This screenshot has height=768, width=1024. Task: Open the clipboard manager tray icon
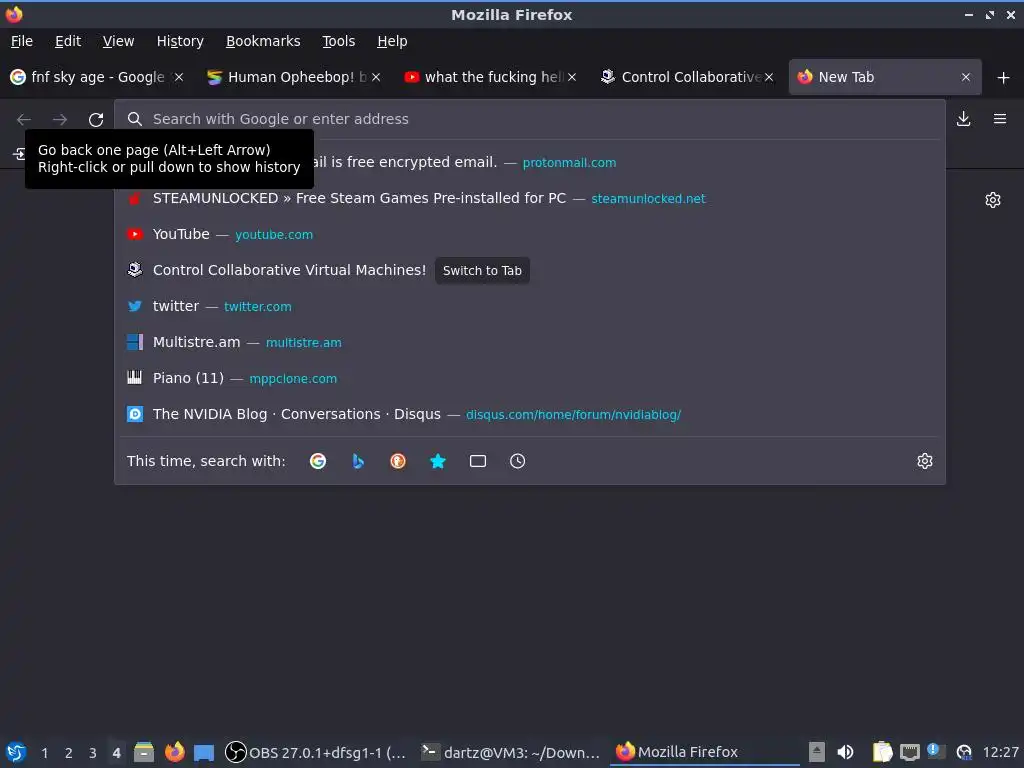pyautogui.click(x=882, y=752)
